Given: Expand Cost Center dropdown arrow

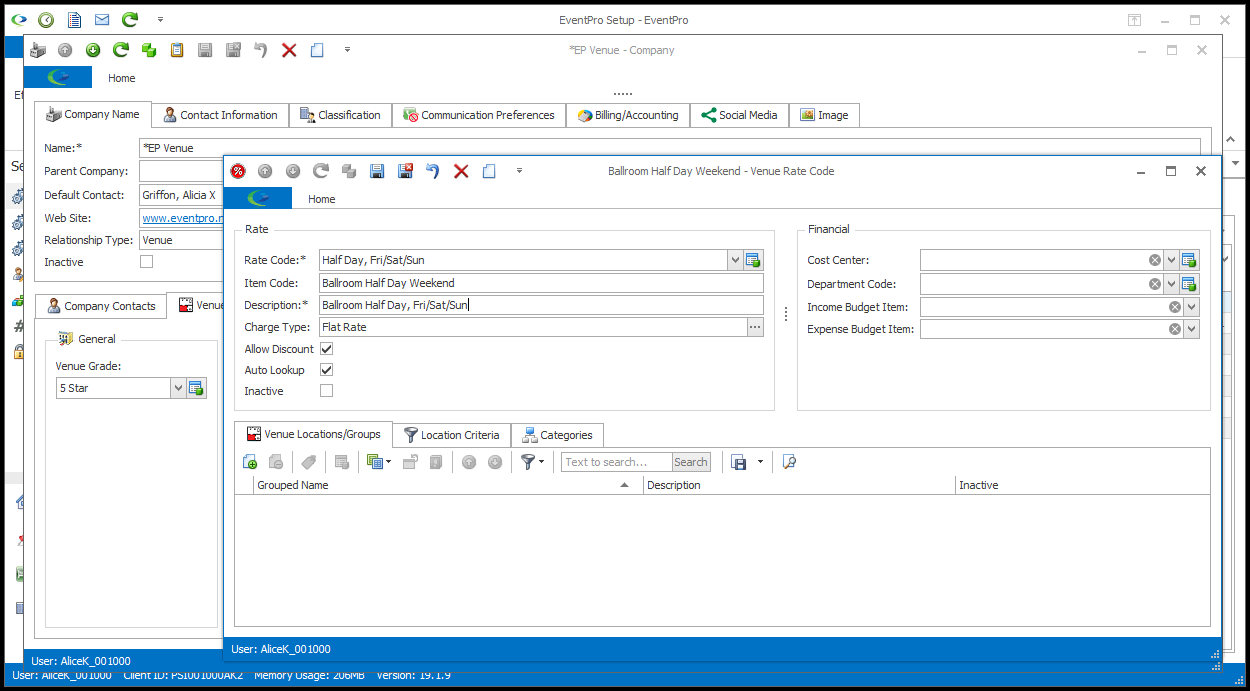Looking at the screenshot, I should click(x=1171, y=260).
